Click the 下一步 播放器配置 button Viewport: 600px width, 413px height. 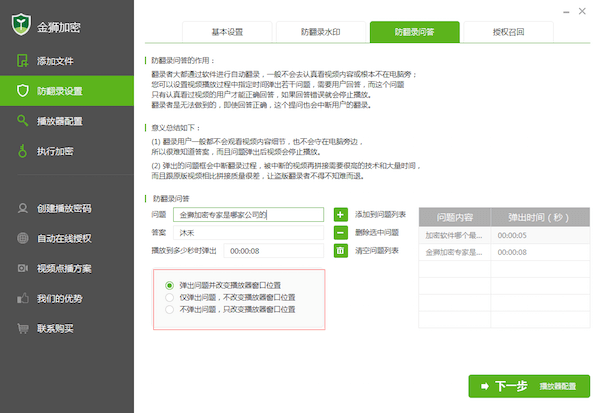[529, 386]
